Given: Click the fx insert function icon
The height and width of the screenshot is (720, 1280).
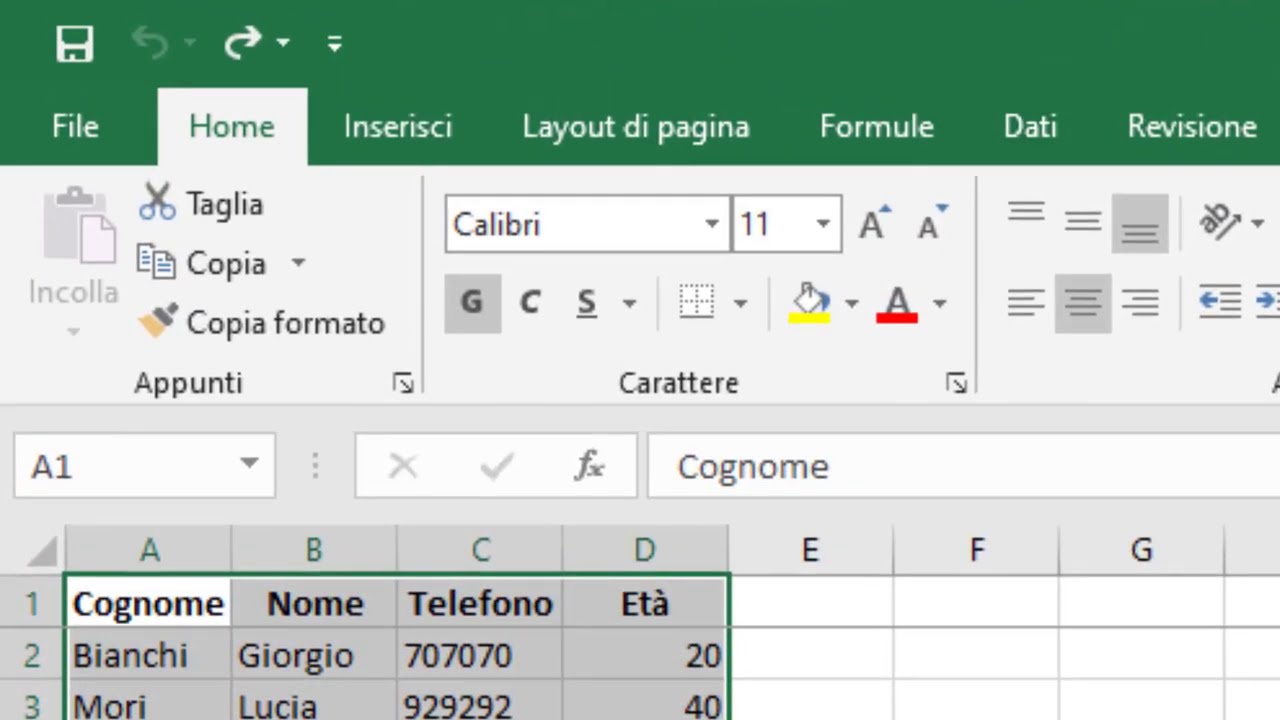Looking at the screenshot, I should (x=589, y=465).
